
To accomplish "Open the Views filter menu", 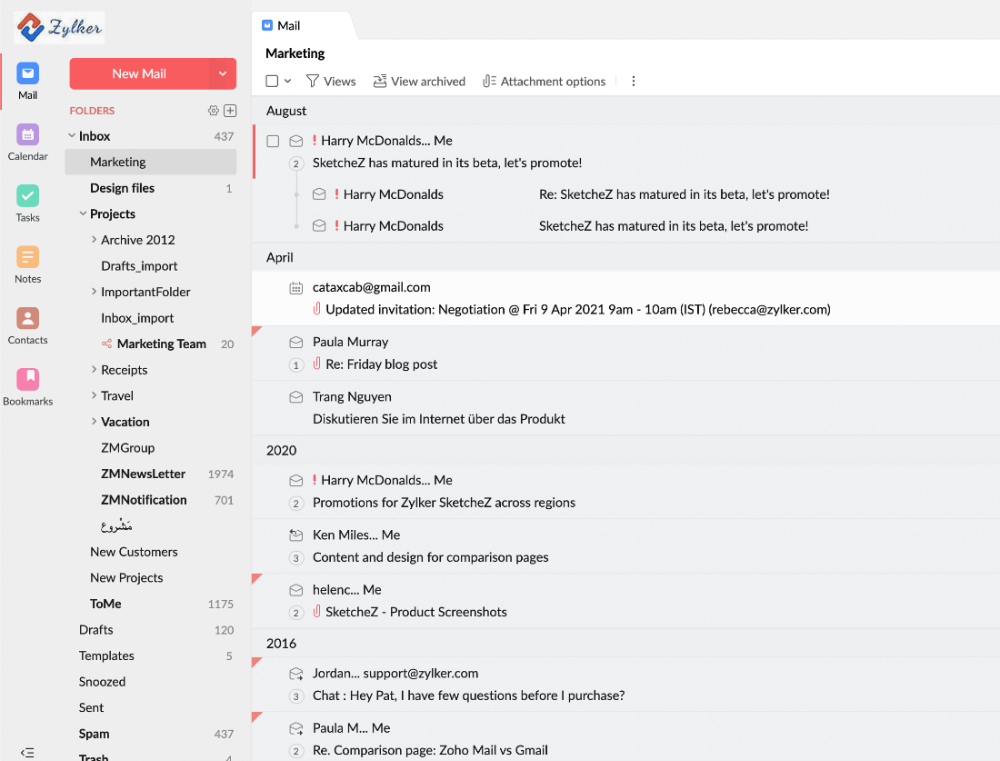I will pyautogui.click(x=330, y=81).
